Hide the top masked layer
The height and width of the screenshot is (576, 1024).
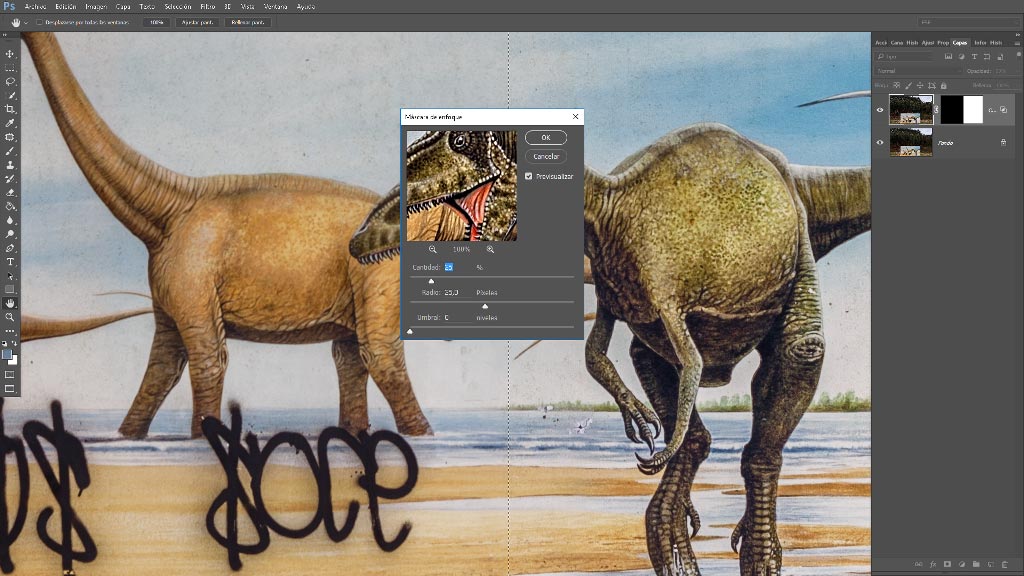click(x=880, y=110)
